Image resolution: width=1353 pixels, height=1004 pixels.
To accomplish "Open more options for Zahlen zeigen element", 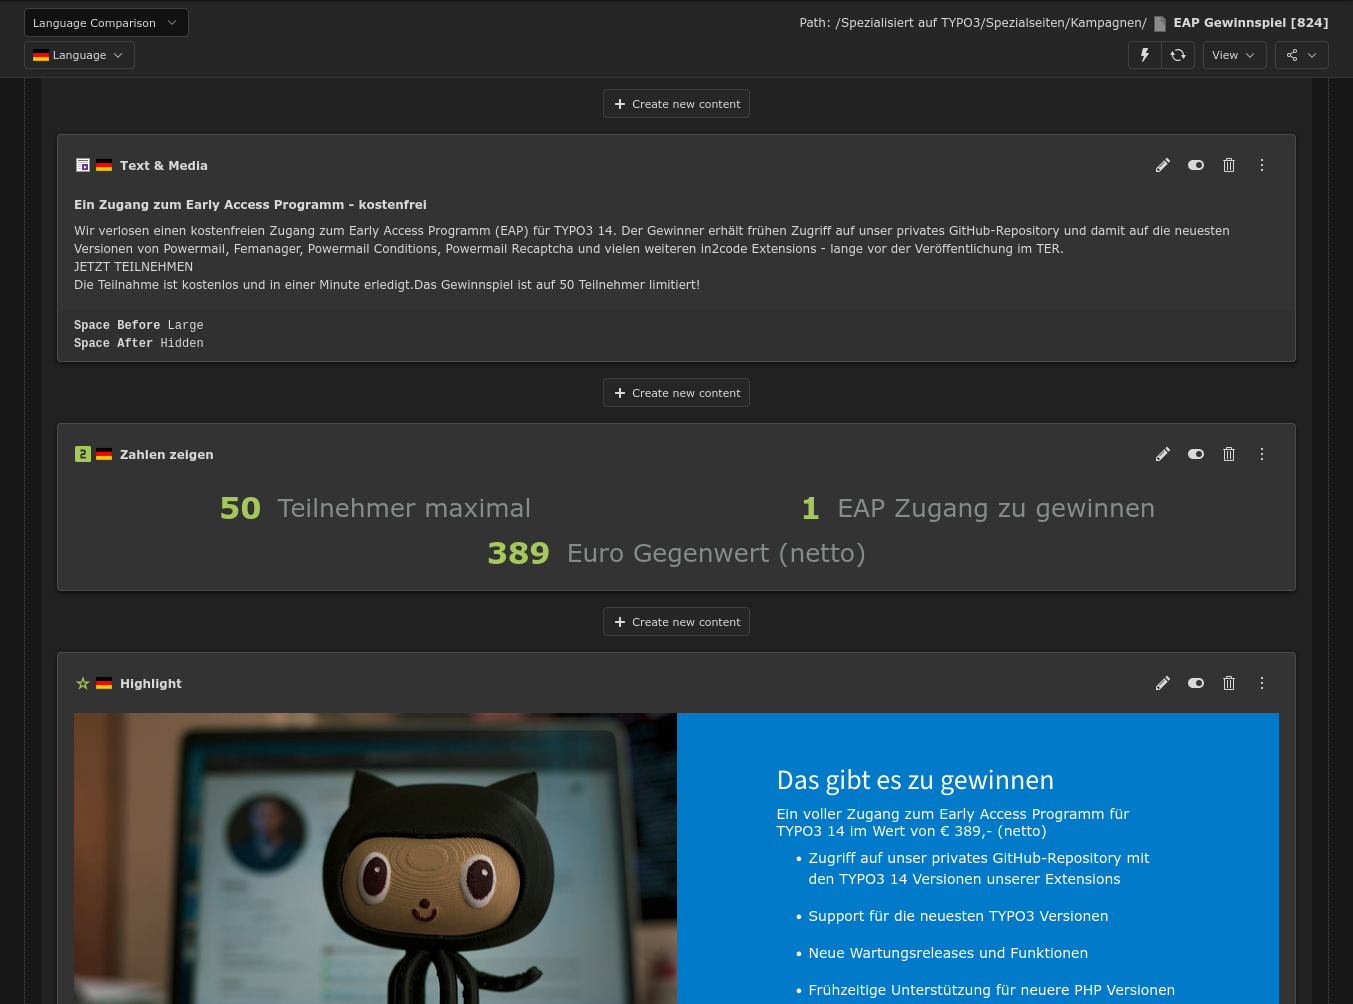I will coord(1262,454).
